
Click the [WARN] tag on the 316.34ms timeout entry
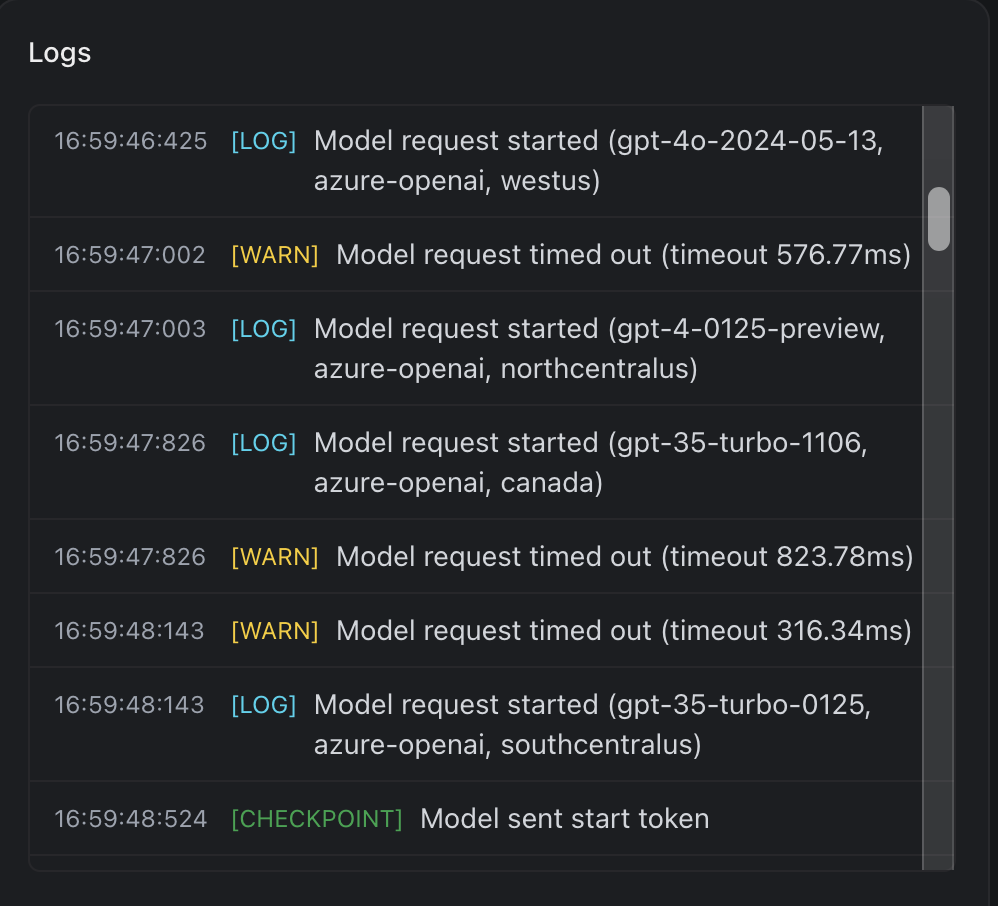pos(274,631)
